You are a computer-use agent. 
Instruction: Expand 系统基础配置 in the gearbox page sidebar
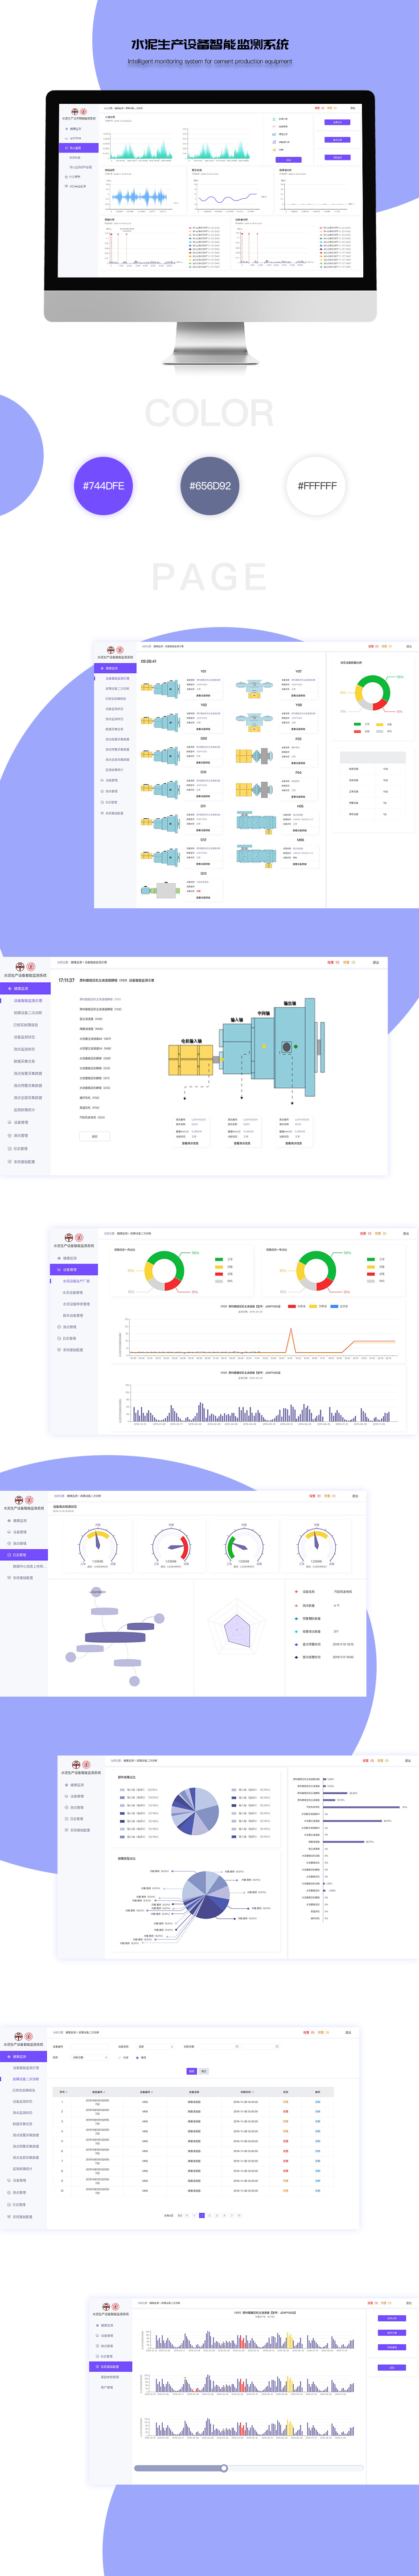pos(22,1161)
